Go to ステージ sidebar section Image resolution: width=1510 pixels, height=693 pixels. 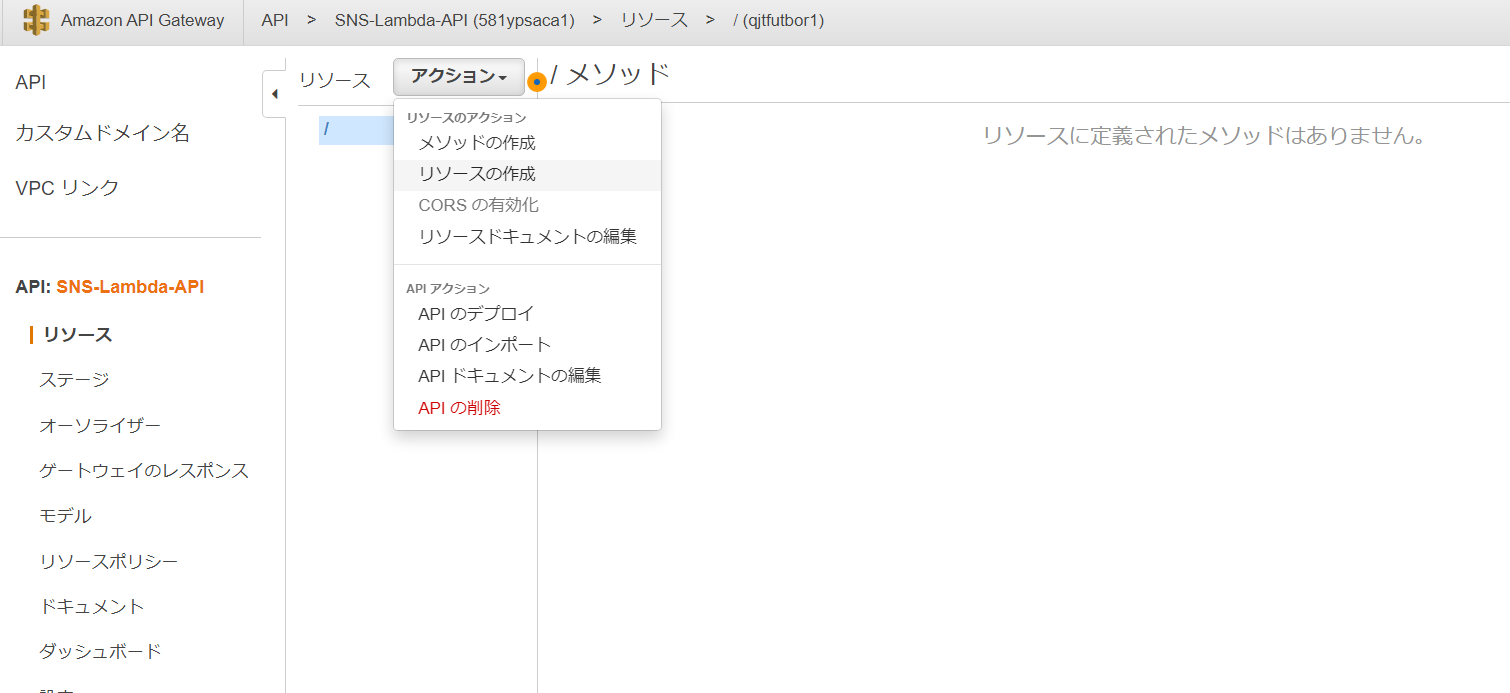pos(74,380)
